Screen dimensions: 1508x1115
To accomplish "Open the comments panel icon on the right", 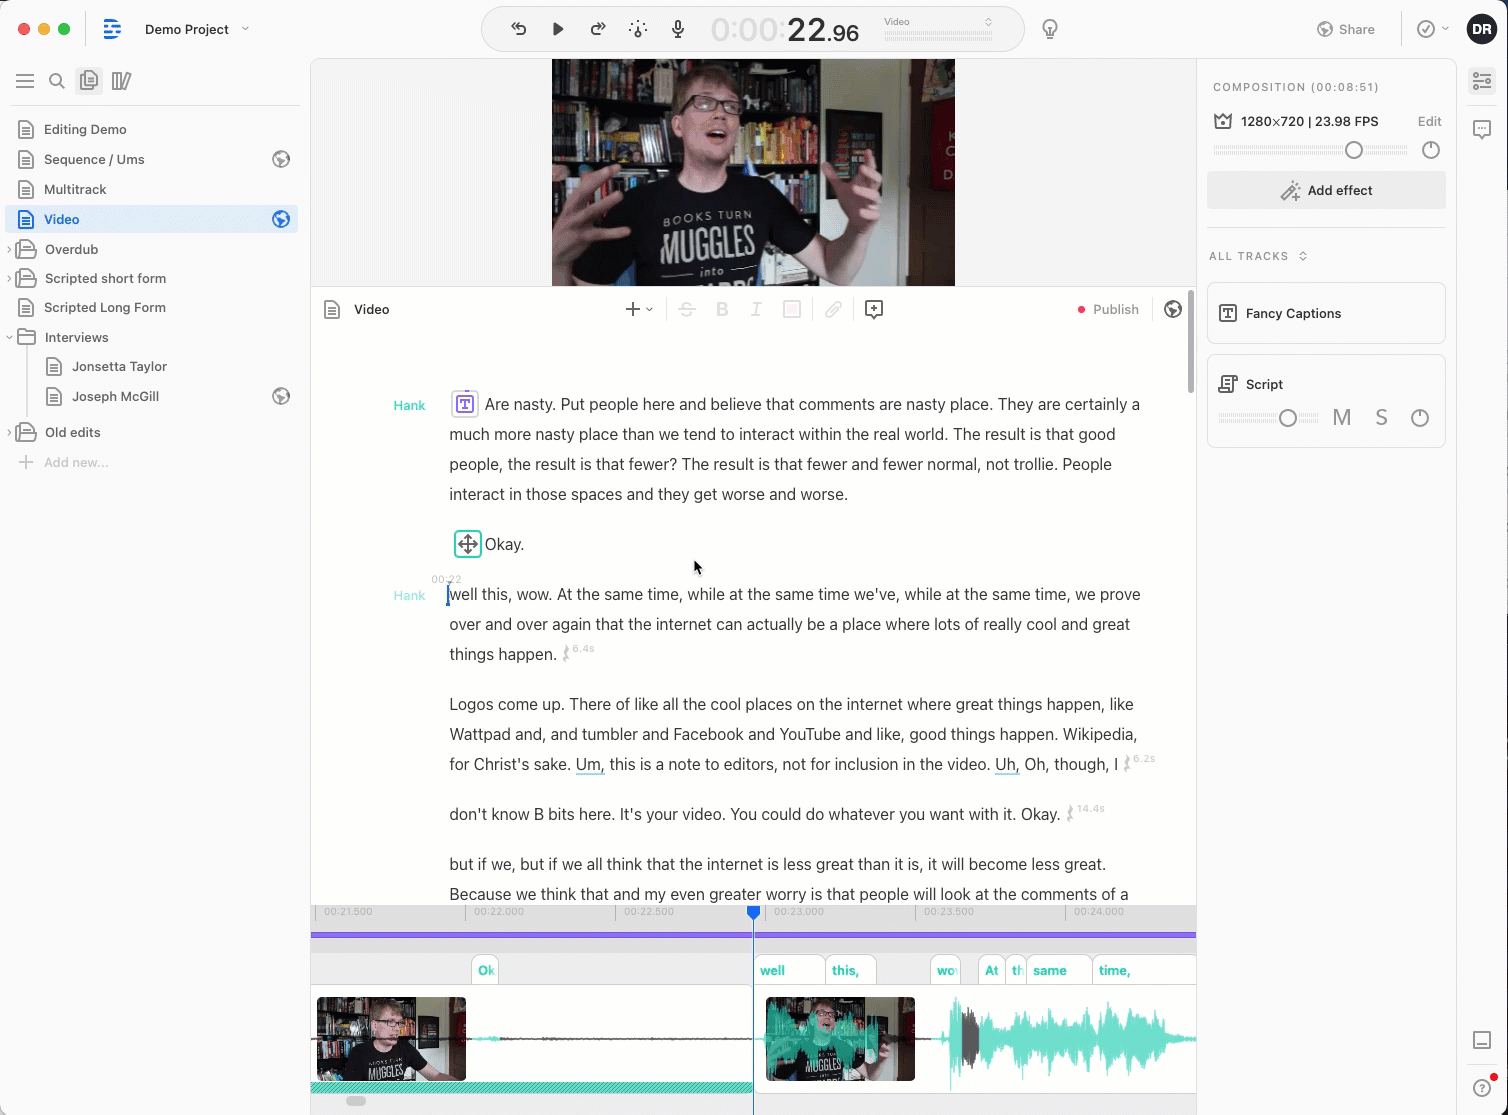I will 1482,129.
